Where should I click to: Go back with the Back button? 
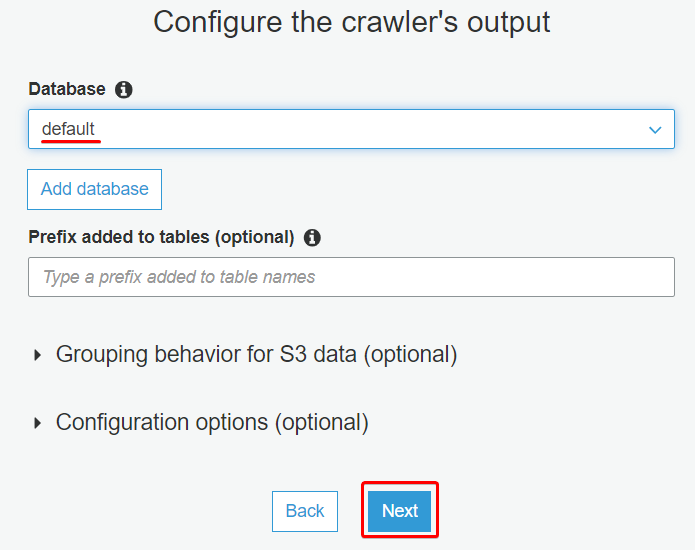[305, 511]
